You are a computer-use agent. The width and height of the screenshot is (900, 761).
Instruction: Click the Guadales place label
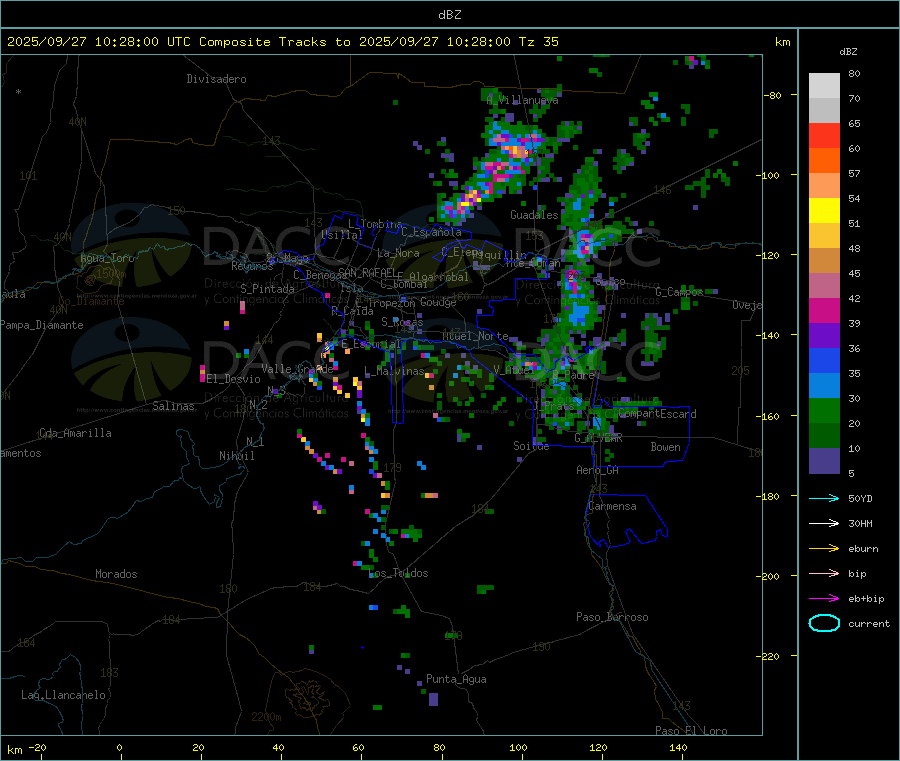534,215
